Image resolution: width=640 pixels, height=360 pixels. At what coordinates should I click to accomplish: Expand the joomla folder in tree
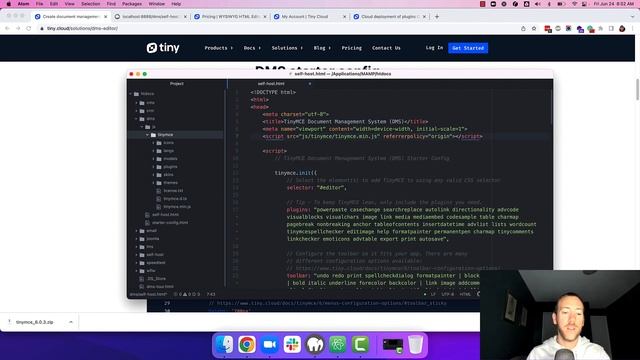(x=136, y=239)
